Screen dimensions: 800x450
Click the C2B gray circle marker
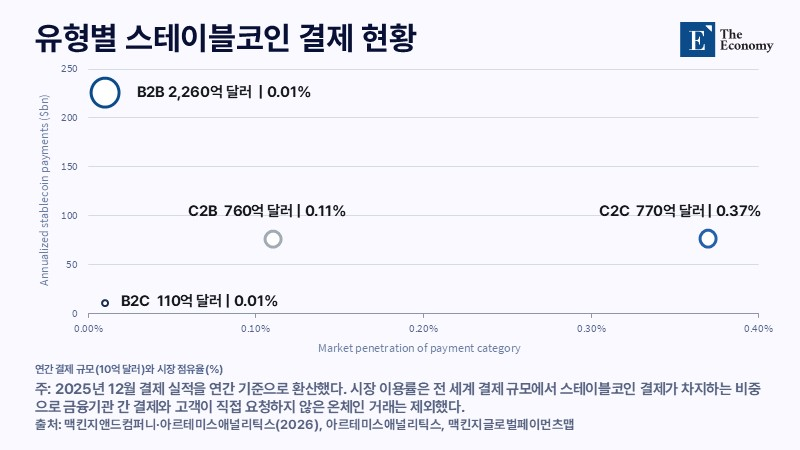pos(273,239)
